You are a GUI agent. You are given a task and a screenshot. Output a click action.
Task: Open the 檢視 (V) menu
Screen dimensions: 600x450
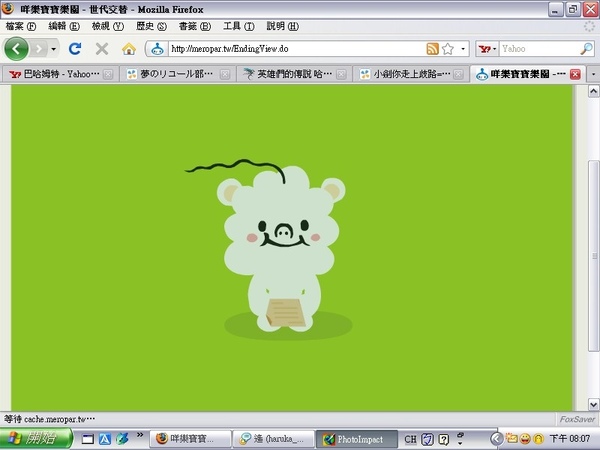click(x=108, y=26)
